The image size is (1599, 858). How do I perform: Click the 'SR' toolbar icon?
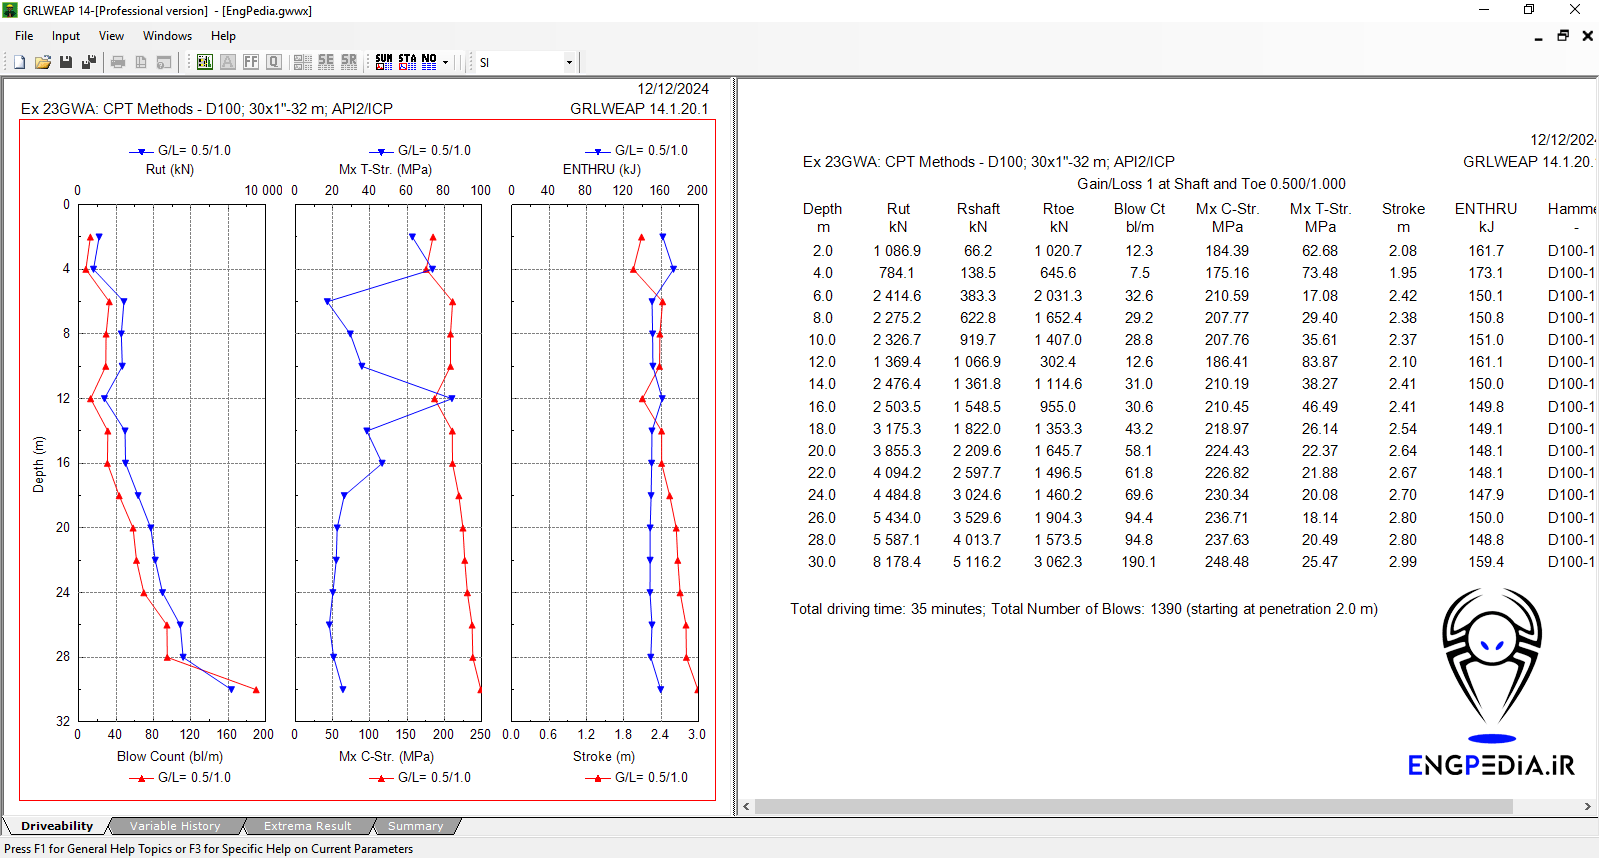point(349,62)
